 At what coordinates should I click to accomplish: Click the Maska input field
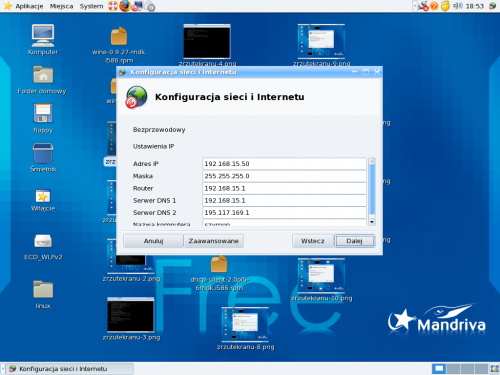click(x=284, y=176)
